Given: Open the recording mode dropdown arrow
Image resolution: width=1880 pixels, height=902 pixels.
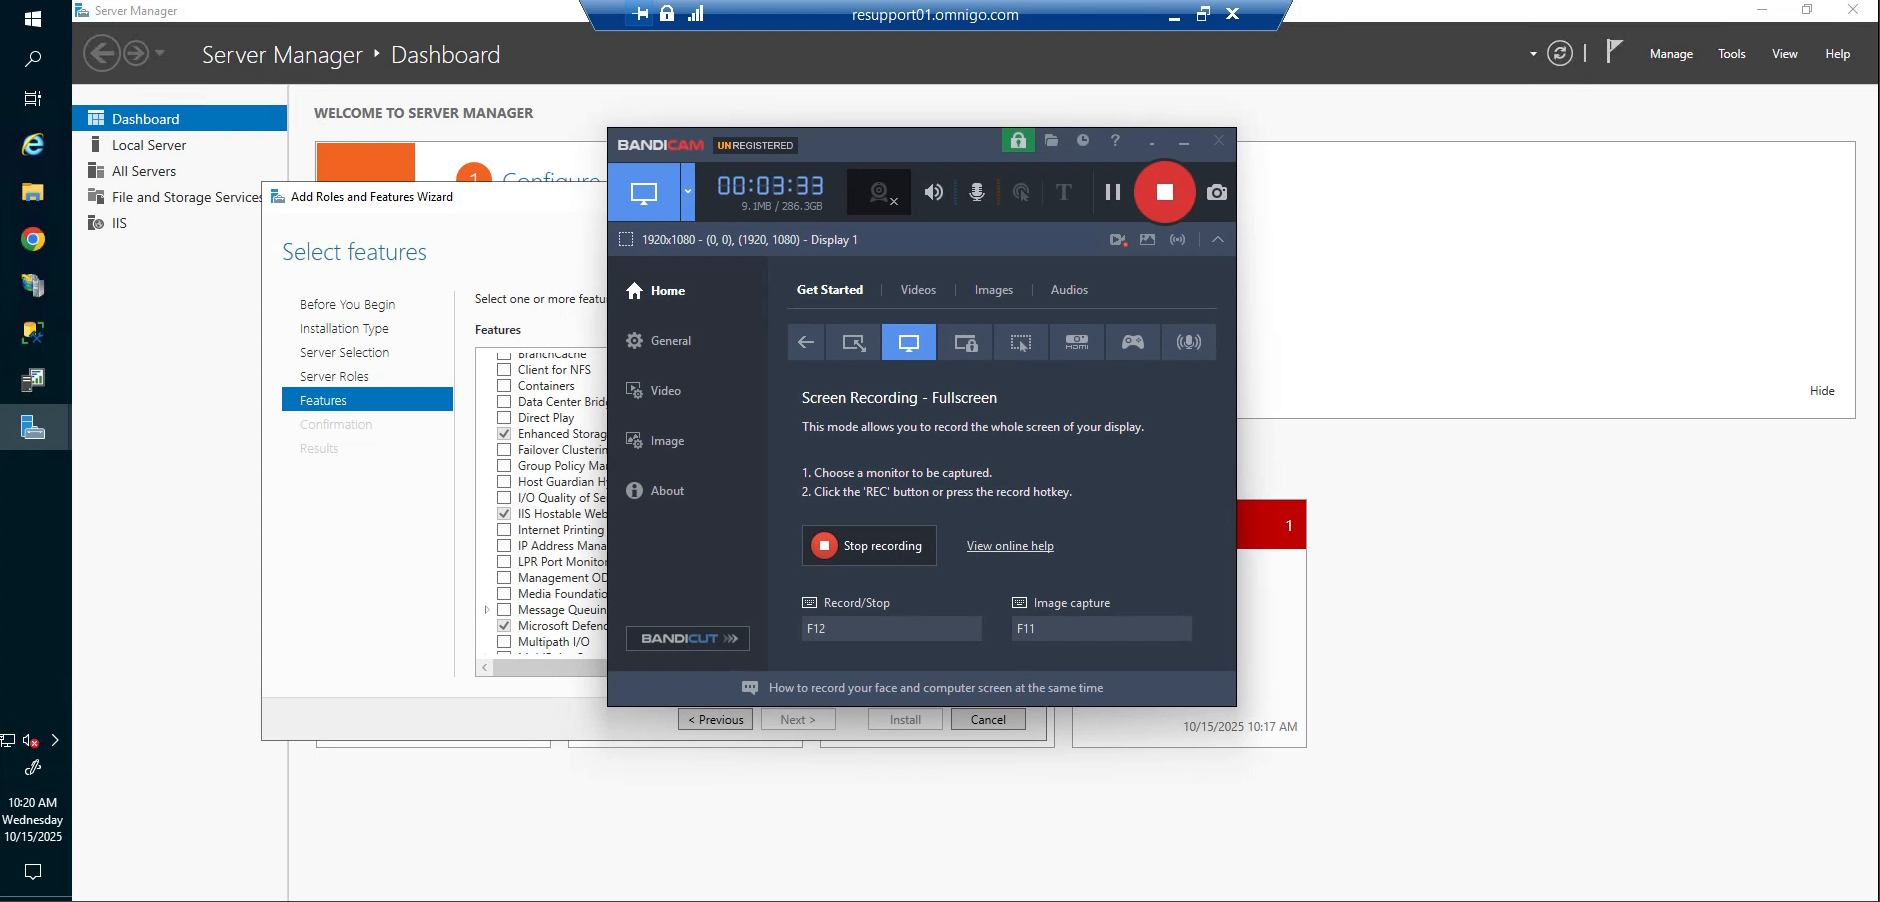Looking at the screenshot, I should (686, 192).
